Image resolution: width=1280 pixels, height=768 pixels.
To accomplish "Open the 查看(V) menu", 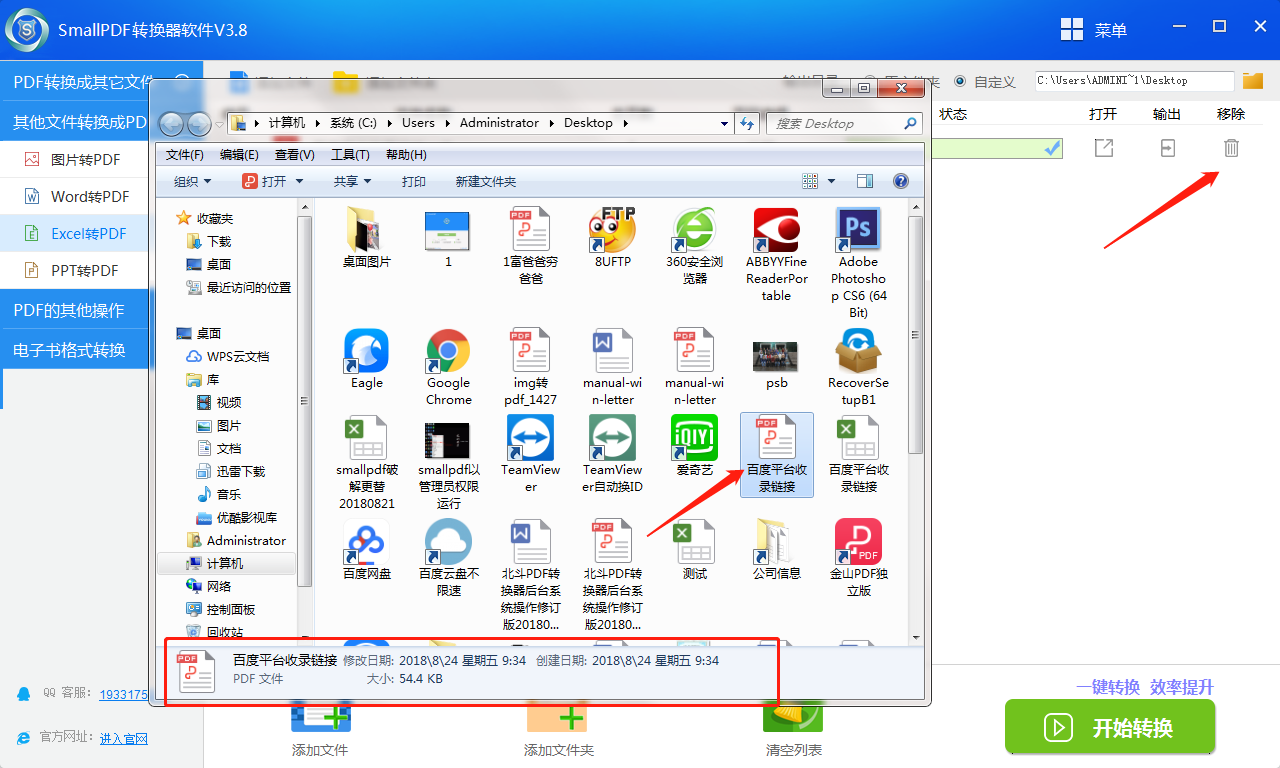I will pos(295,155).
